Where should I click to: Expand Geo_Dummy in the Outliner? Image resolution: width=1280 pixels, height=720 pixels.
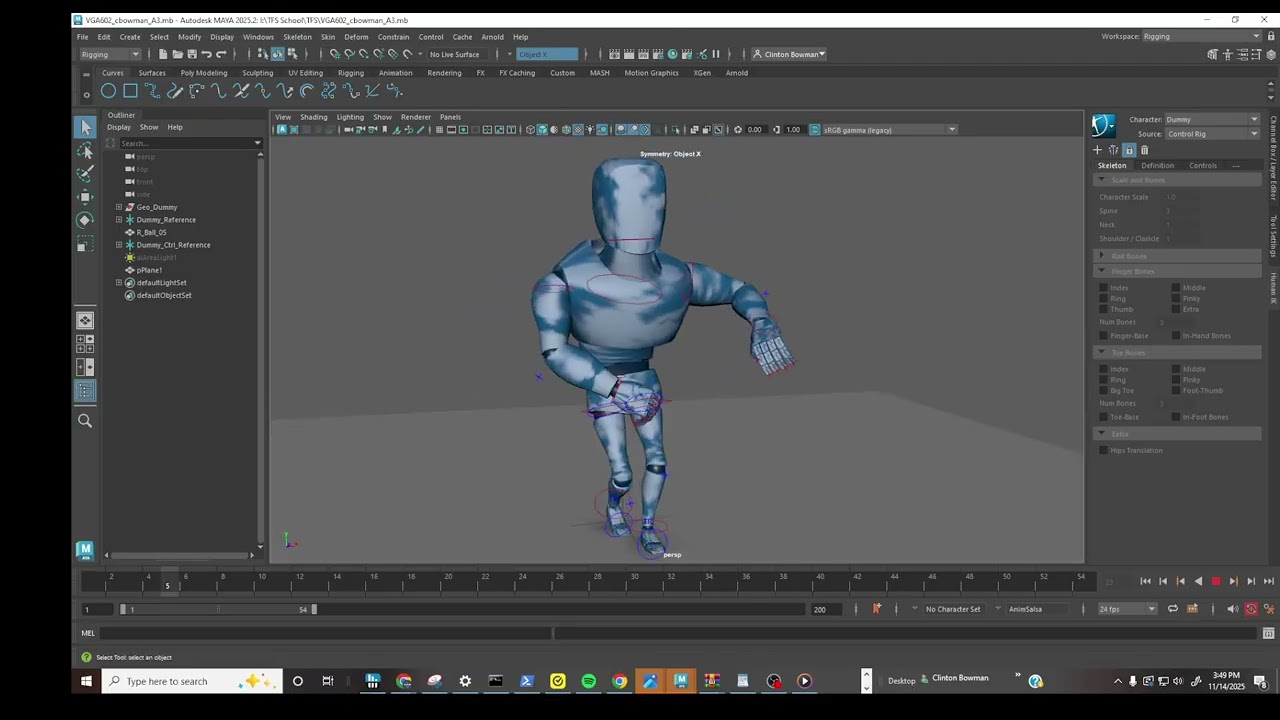pyautogui.click(x=119, y=207)
